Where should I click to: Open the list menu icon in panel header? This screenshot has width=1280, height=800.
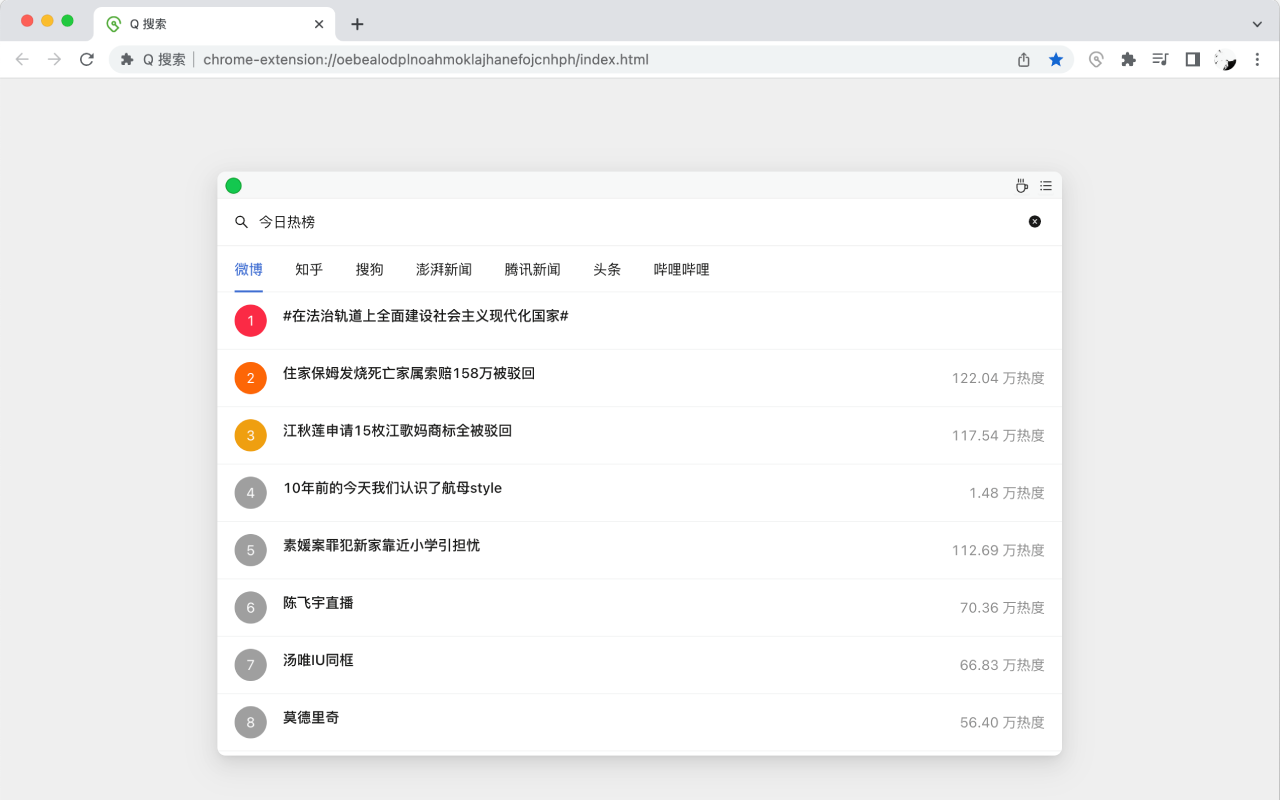[1046, 186]
